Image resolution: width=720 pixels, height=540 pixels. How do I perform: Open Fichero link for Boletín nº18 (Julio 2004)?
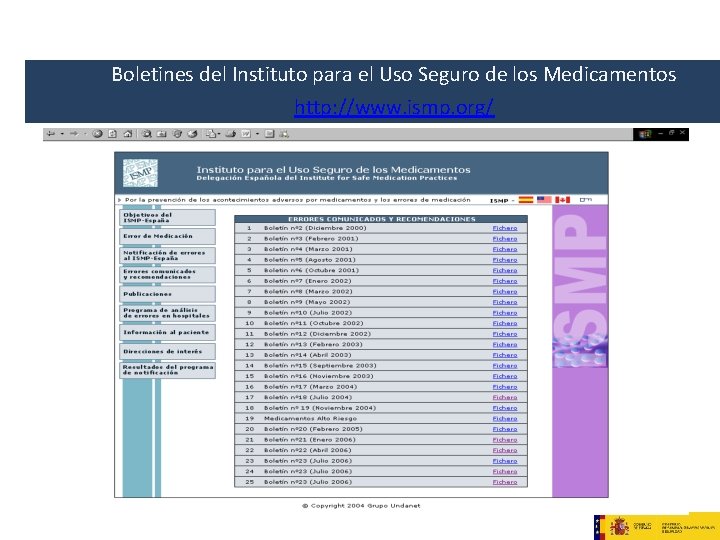[505, 397]
